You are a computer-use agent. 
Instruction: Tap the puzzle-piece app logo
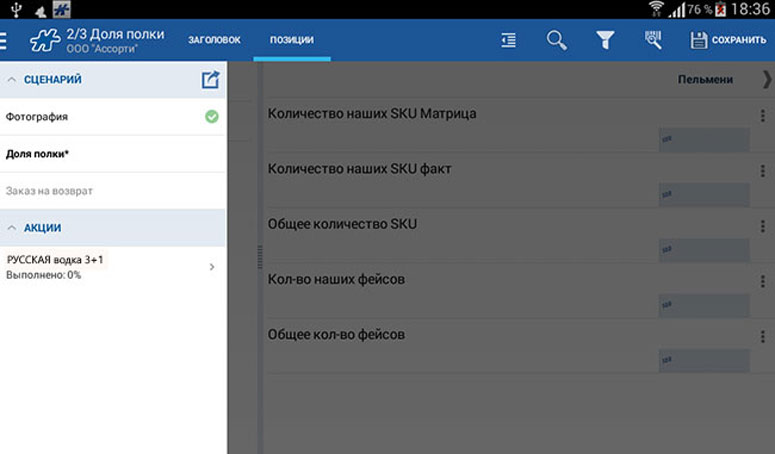point(45,40)
